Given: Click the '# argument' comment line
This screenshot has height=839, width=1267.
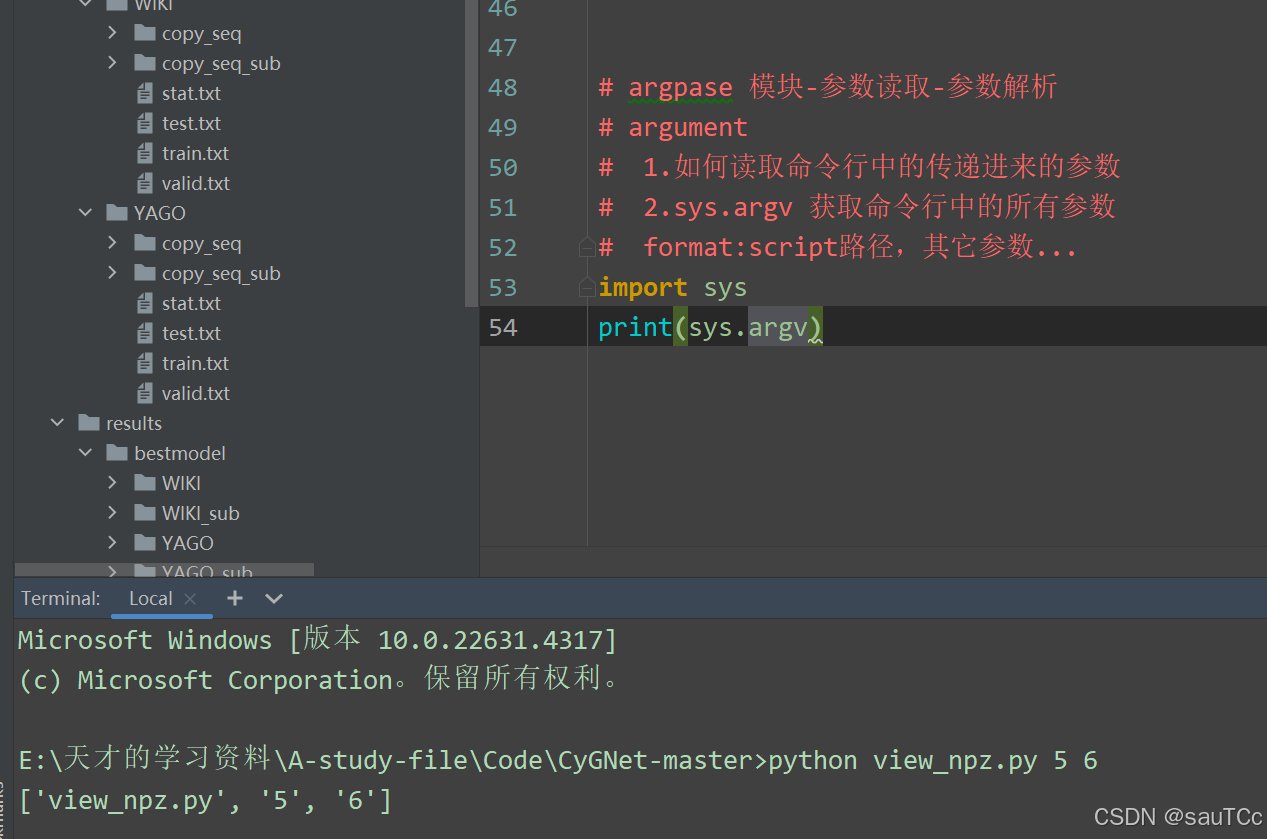Looking at the screenshot, I should pos(673,127).
